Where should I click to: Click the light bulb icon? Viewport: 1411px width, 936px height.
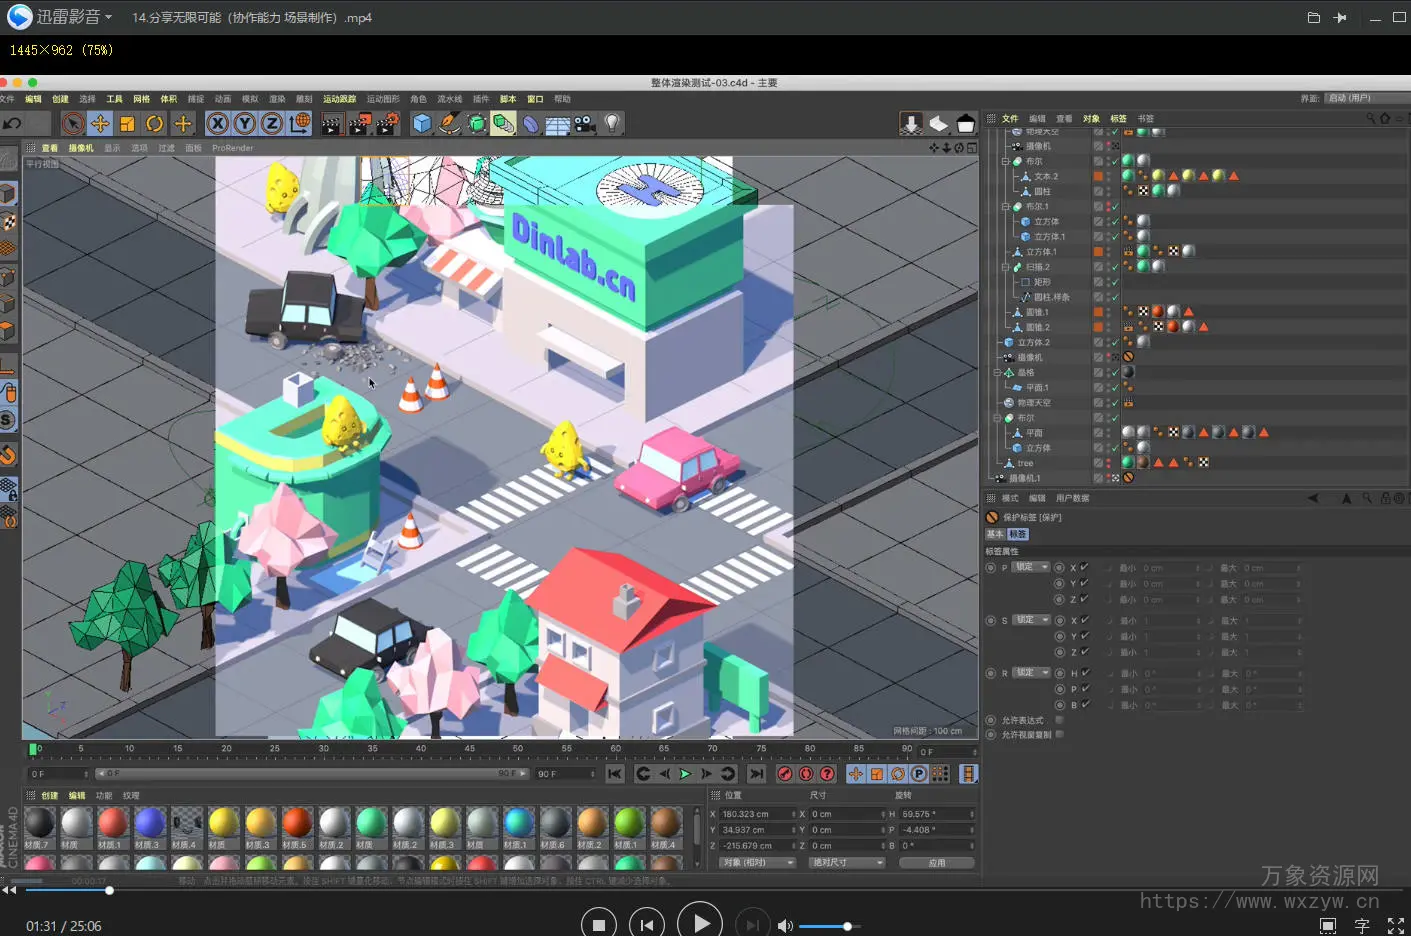pyautogui.click(x=612, y=123)
